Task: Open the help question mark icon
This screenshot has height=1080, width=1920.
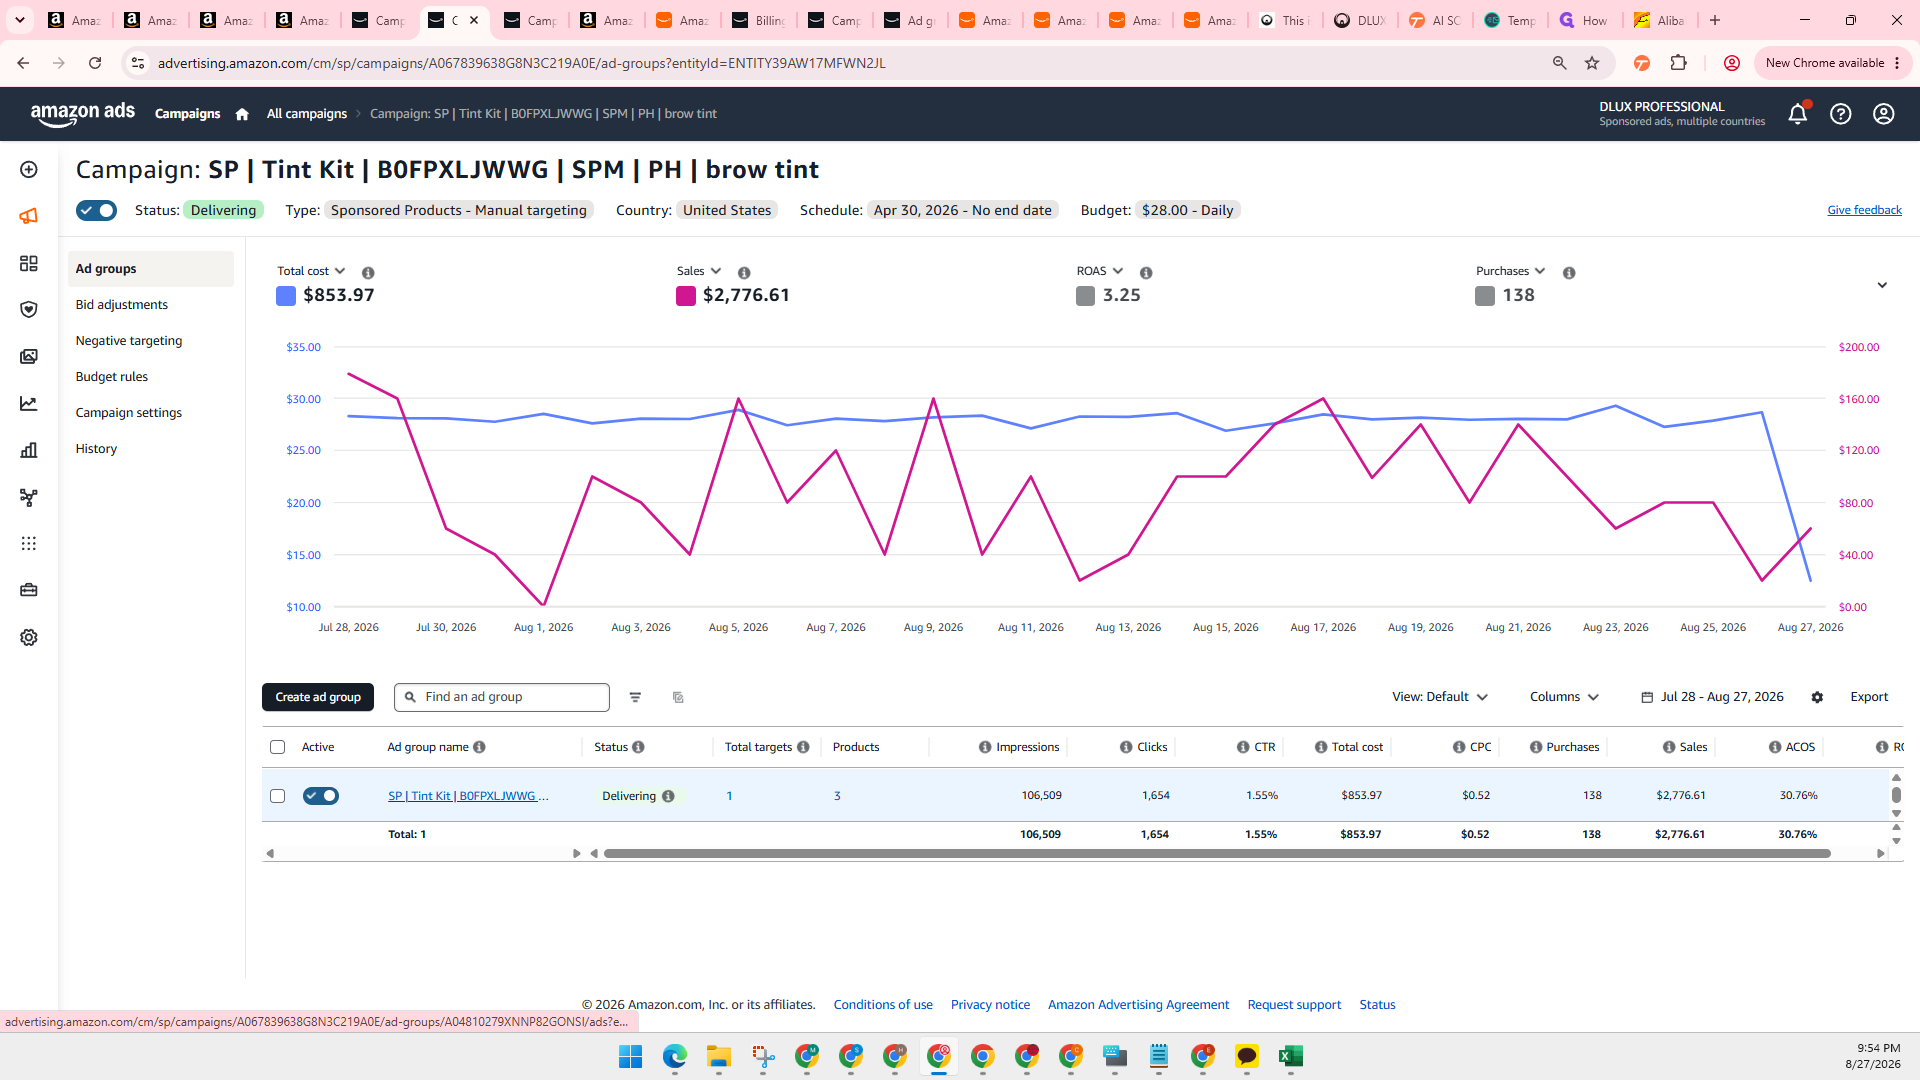Action: click(1840, 114)
